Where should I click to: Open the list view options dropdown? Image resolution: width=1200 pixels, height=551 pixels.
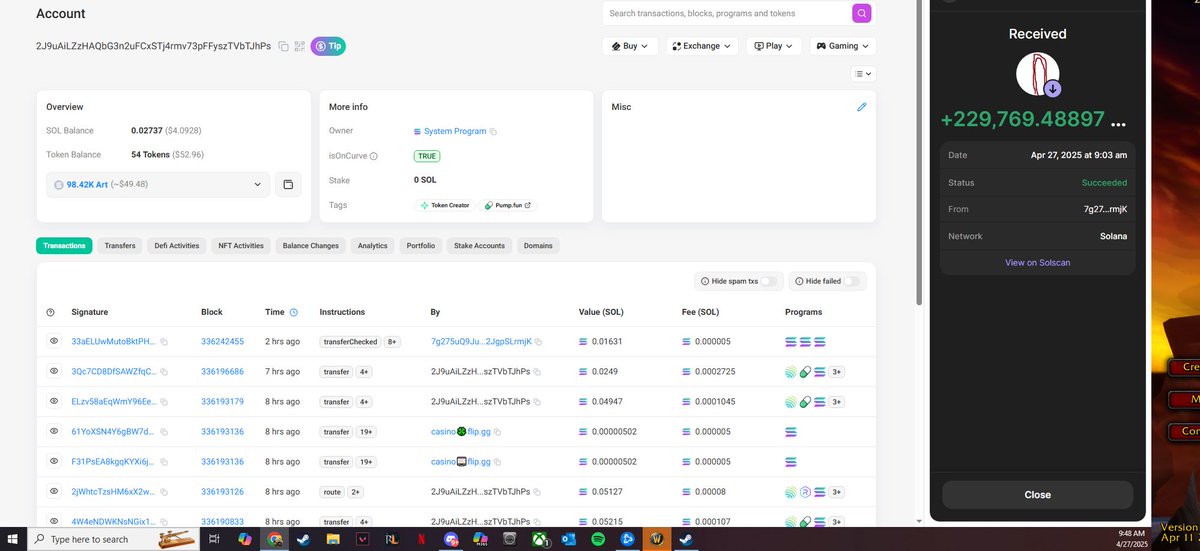pyautogui.click(x=863, y=74)
